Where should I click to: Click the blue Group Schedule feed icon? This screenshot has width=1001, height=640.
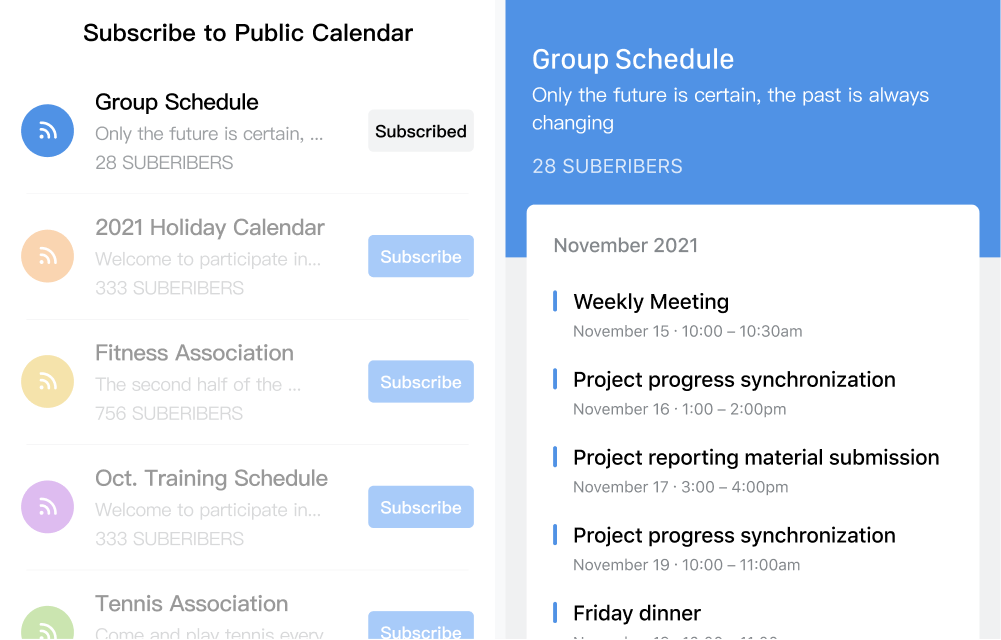coord(47,131)
